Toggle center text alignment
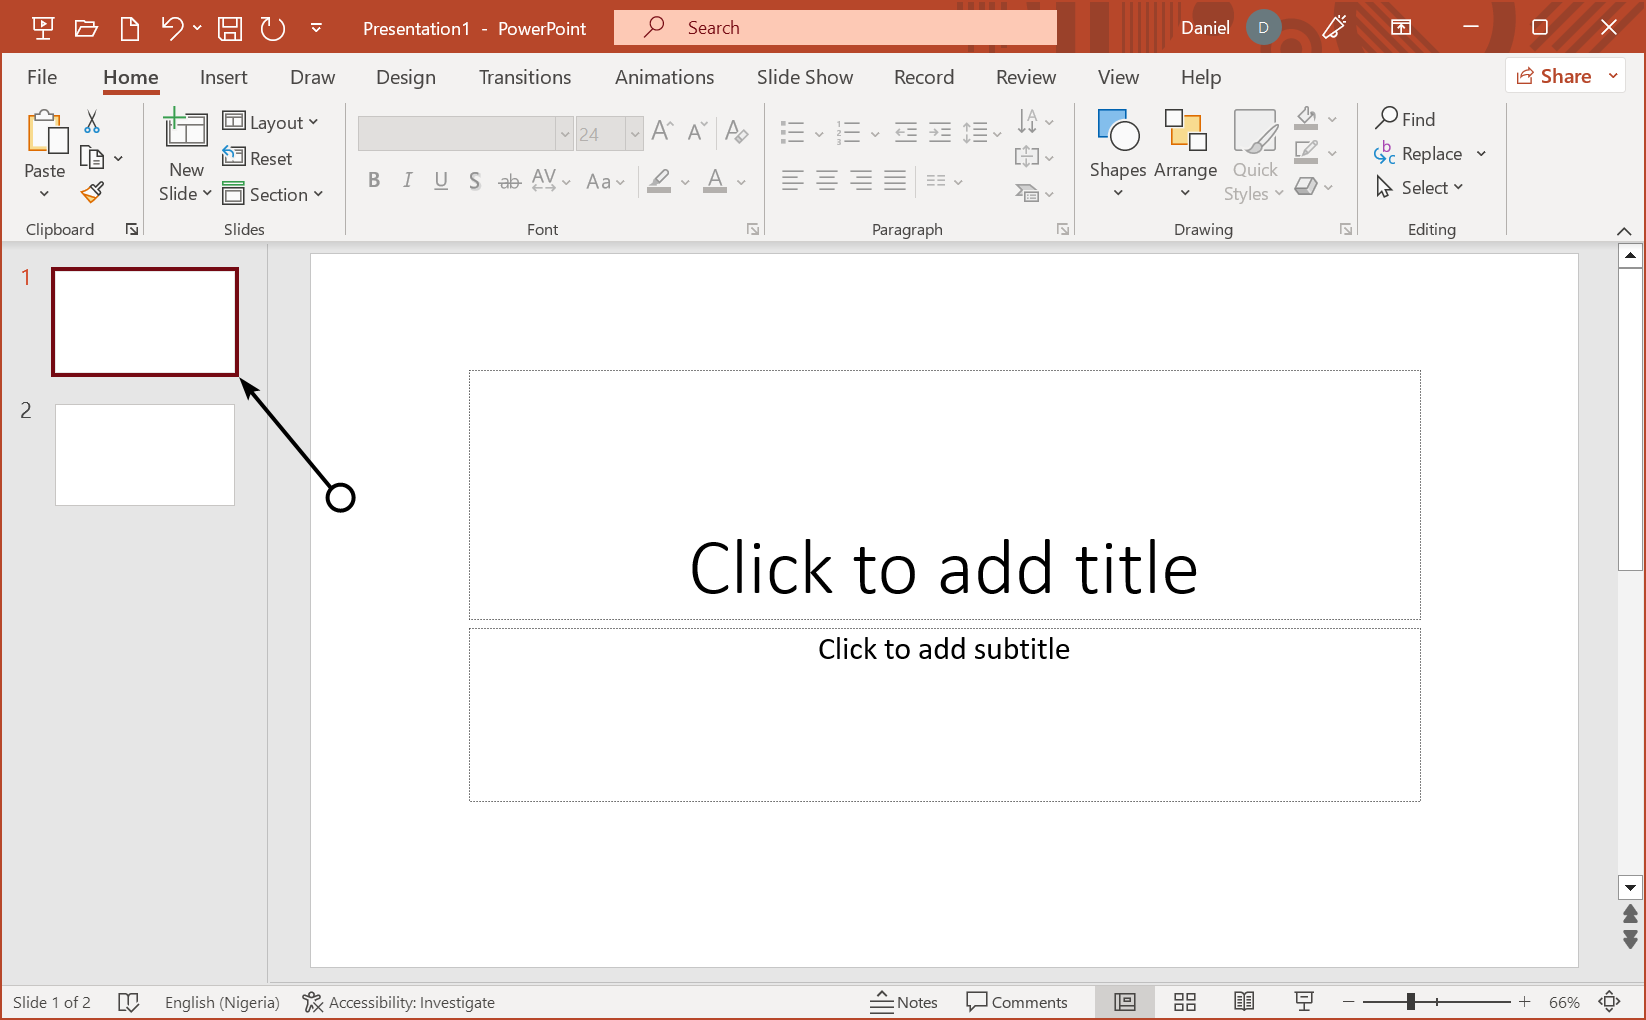The image size is (1646, 1020). [826, 181]
